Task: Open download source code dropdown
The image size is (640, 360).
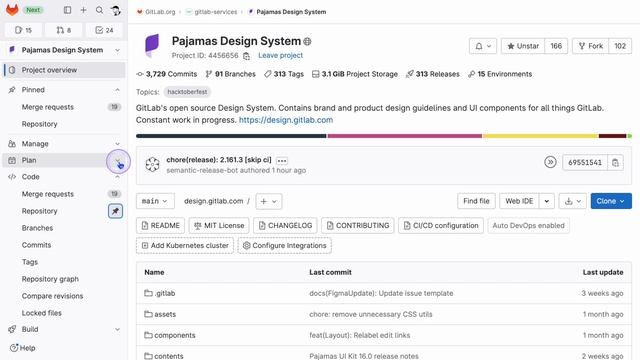Action: (x=573, y=201)
